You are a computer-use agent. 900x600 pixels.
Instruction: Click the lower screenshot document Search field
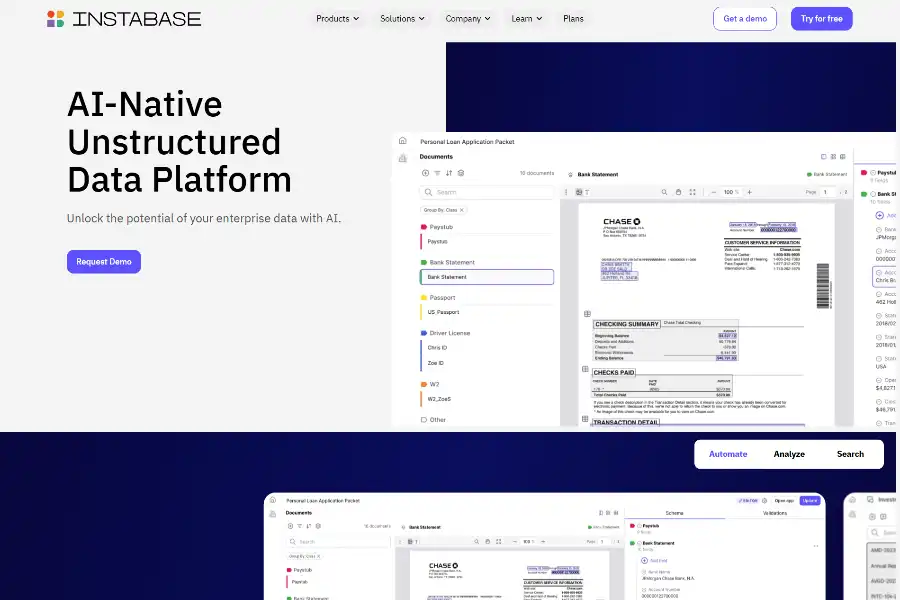(x=338, y=541)
